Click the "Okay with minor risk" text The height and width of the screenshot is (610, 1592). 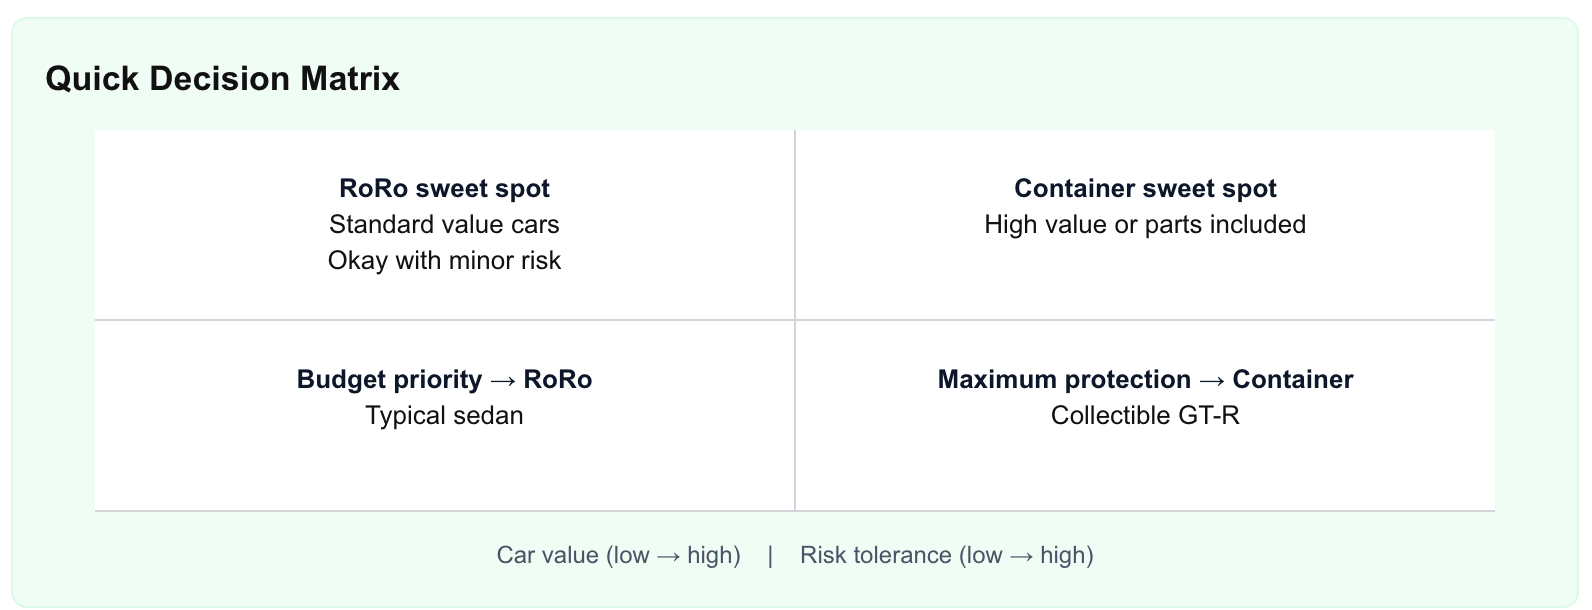(444, 260)
